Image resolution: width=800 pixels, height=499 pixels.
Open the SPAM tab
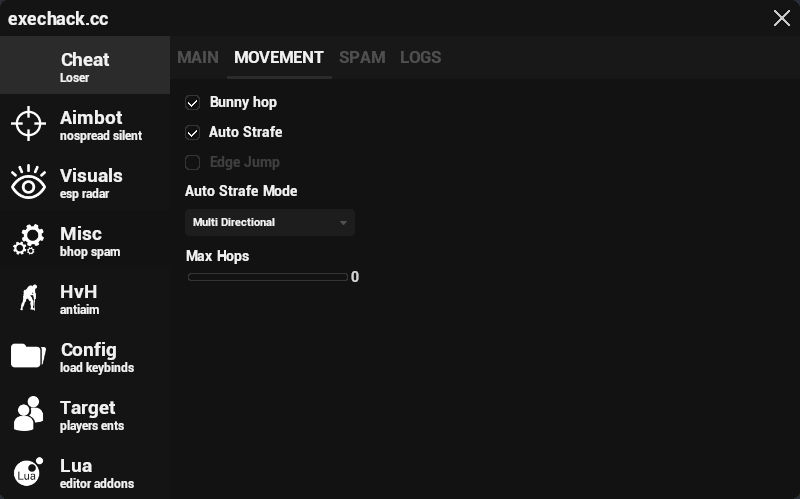362,58
